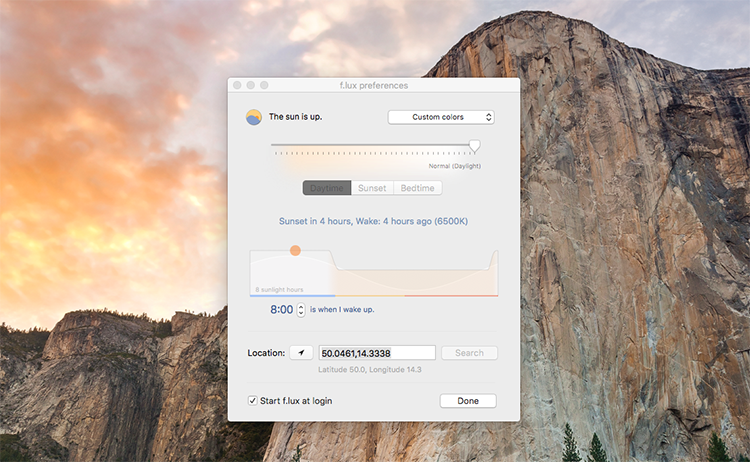This screenshot has width=750, height=462.
Task: Click the color temperature slider handle
Action: pos(474,146)
